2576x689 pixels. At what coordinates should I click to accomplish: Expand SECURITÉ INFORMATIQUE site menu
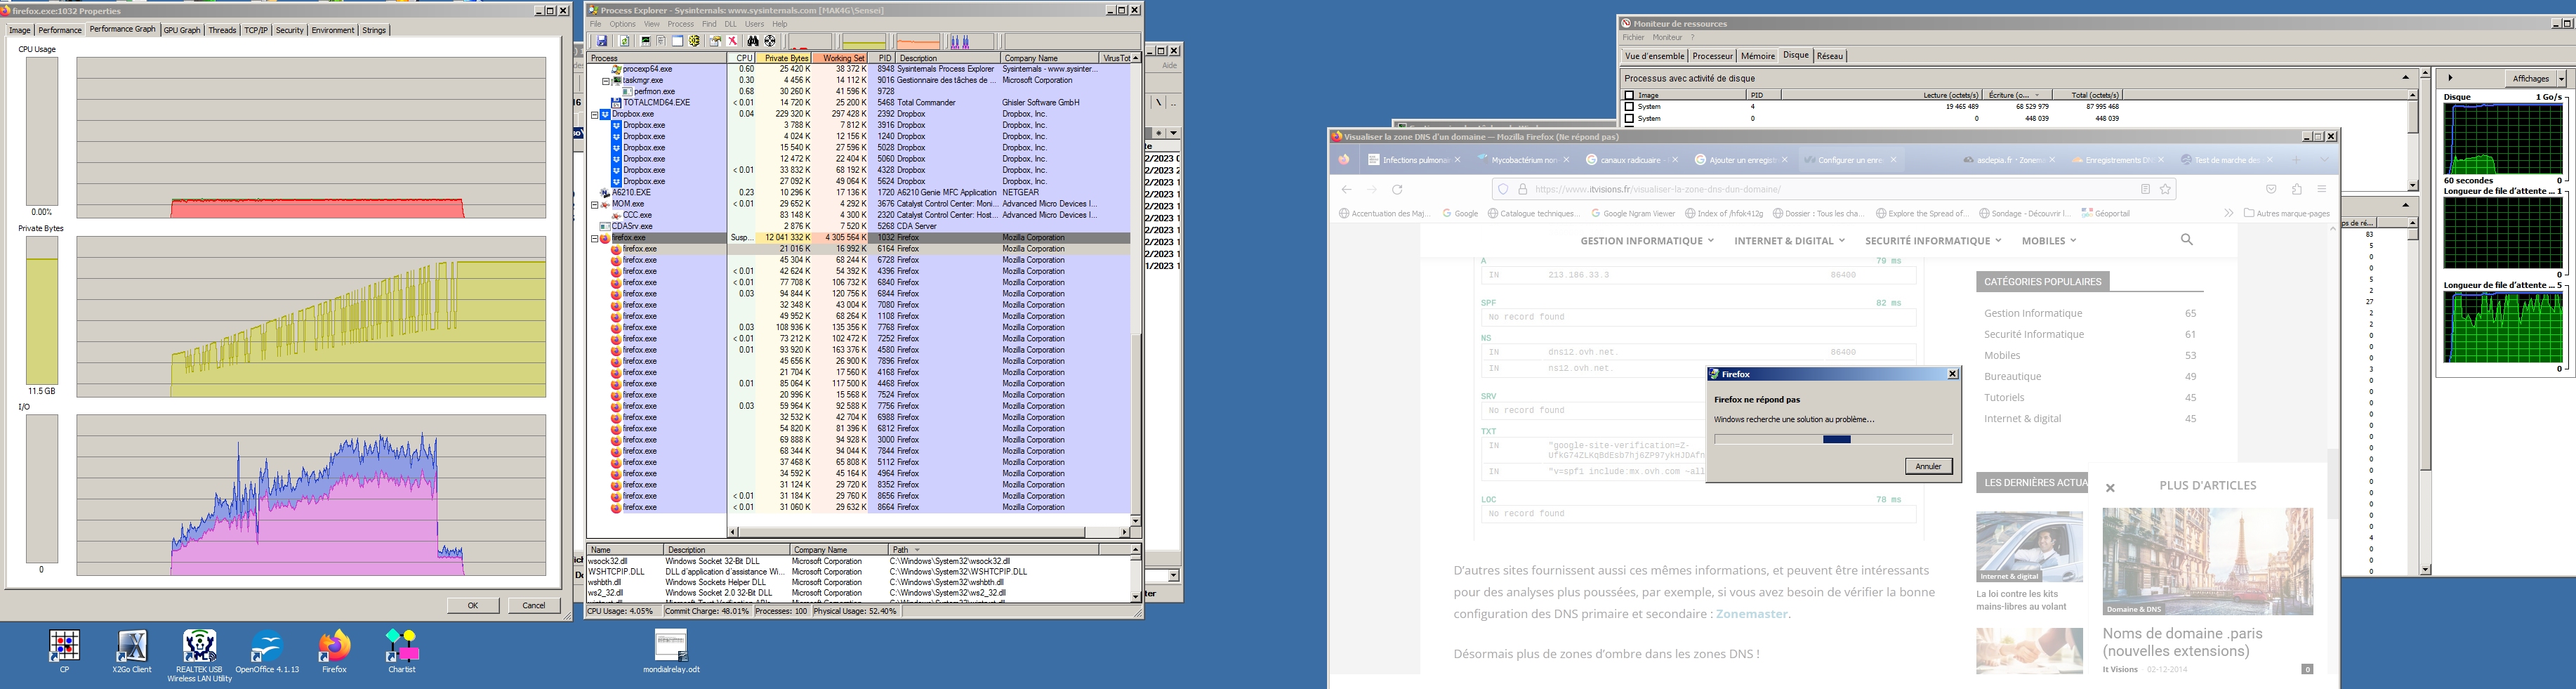(x=1933, y=240)
